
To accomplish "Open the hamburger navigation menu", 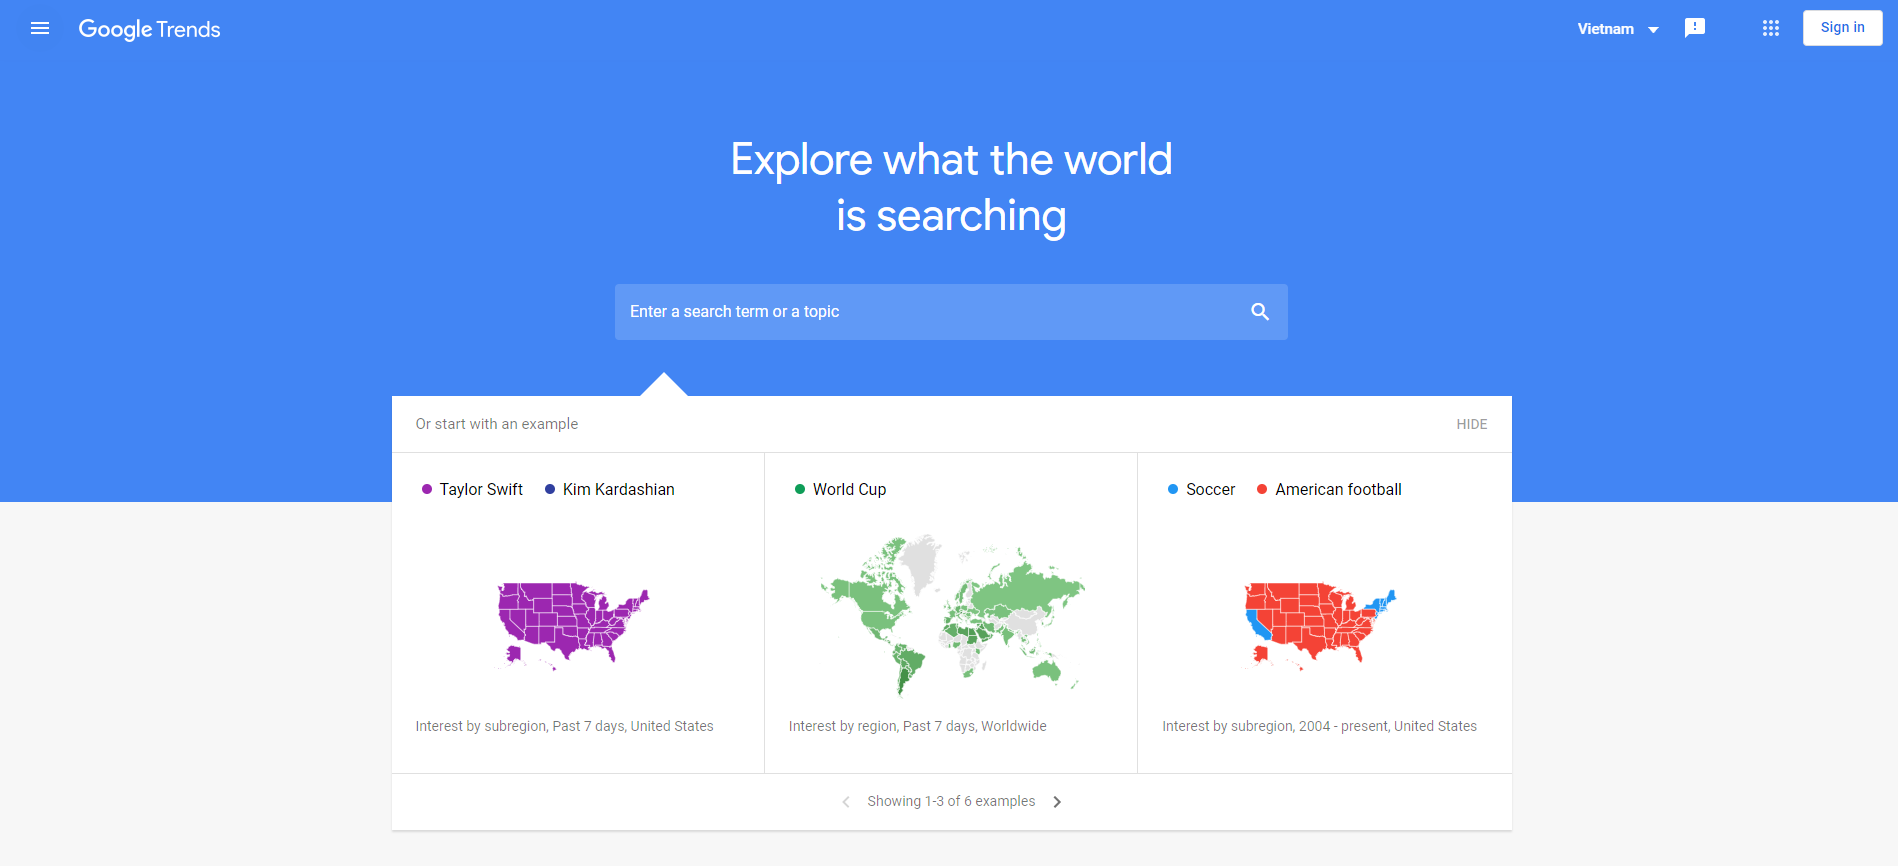I will 40,28.
